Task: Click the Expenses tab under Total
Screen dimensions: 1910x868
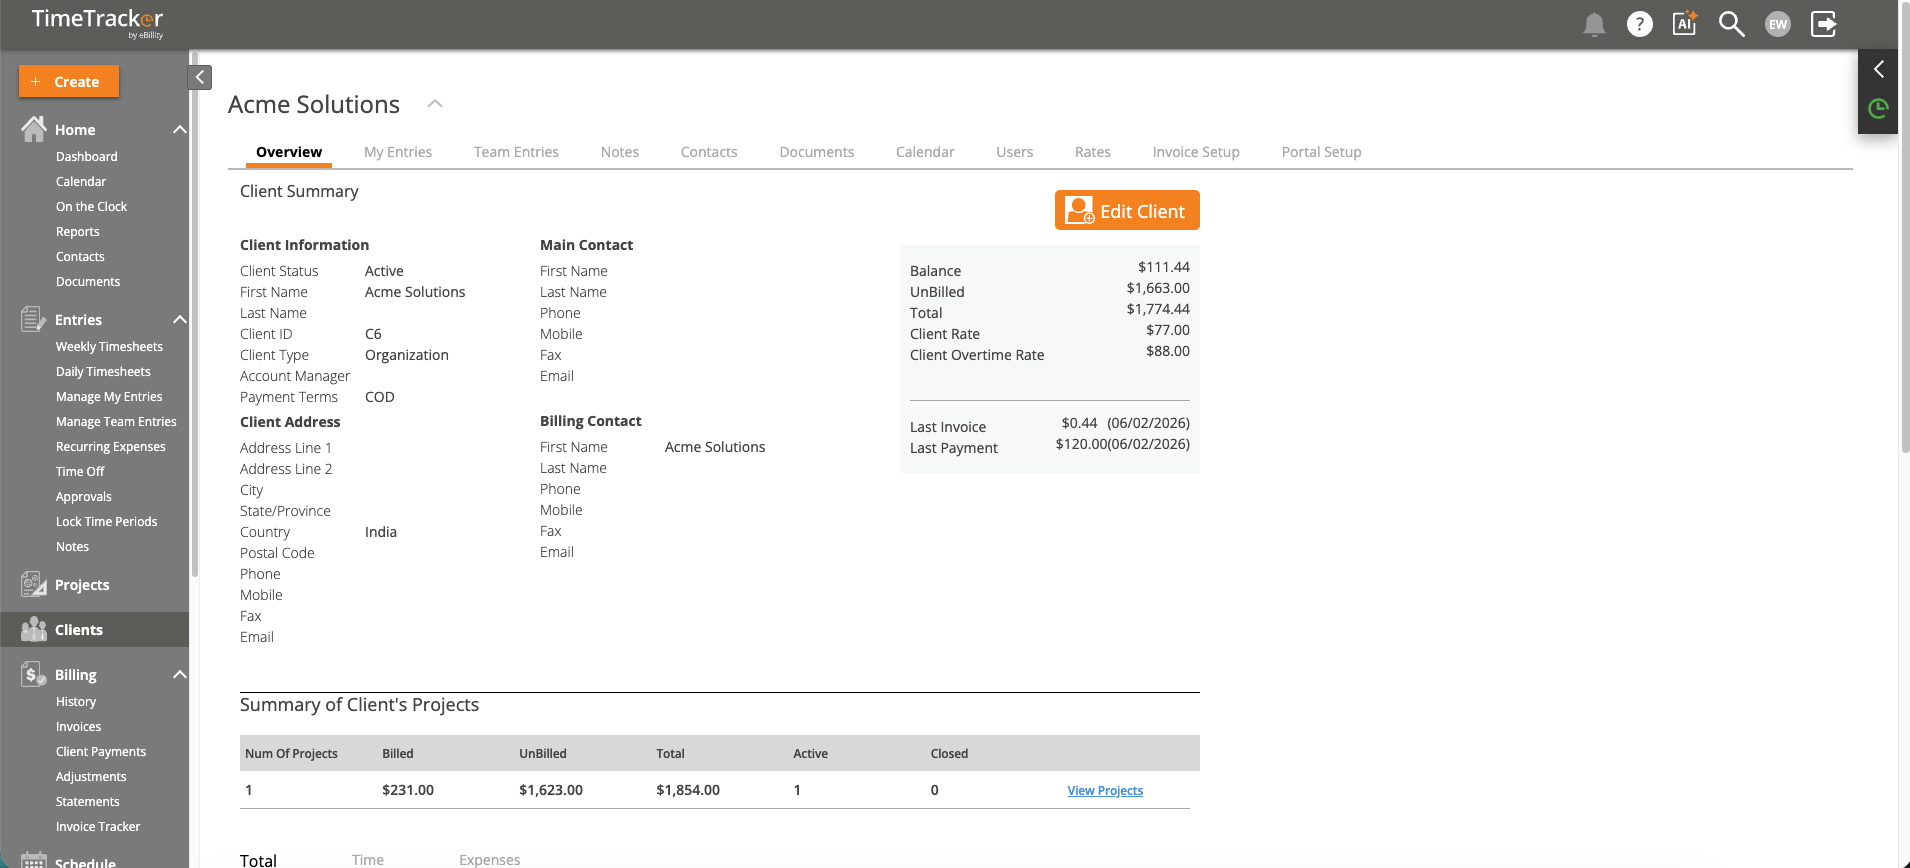Action: [x=490, y=859]
